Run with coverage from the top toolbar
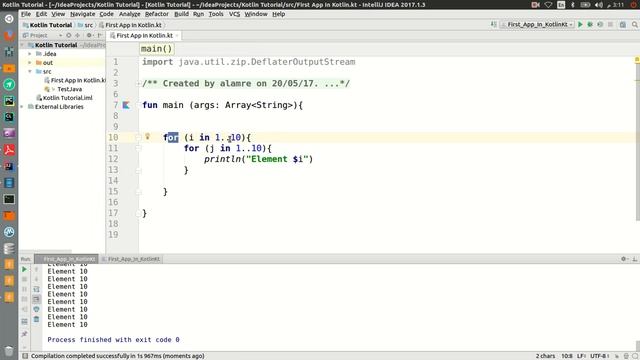The height and width of the screenshot is (360, 640). (x=600, y=24)
